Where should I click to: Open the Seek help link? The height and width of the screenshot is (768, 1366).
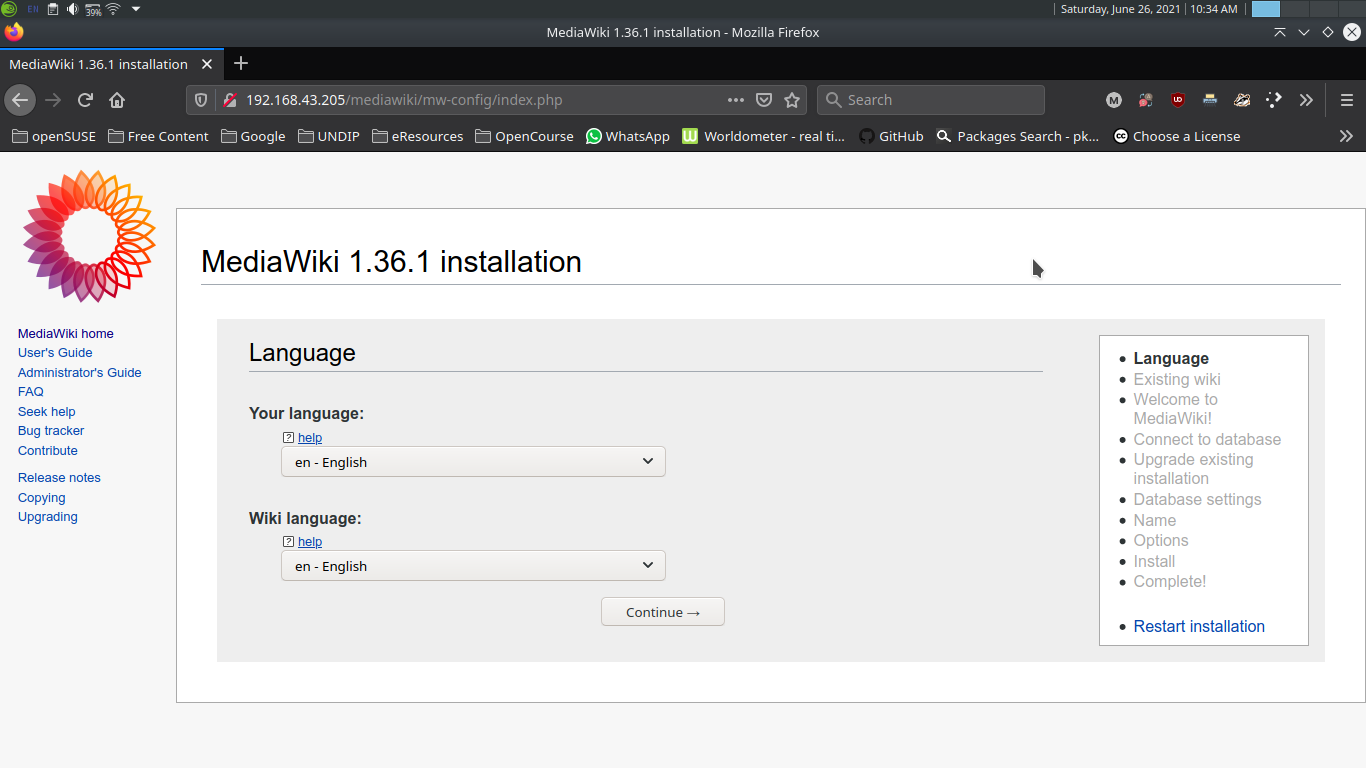pyautogui.click(x=47, y=412)
